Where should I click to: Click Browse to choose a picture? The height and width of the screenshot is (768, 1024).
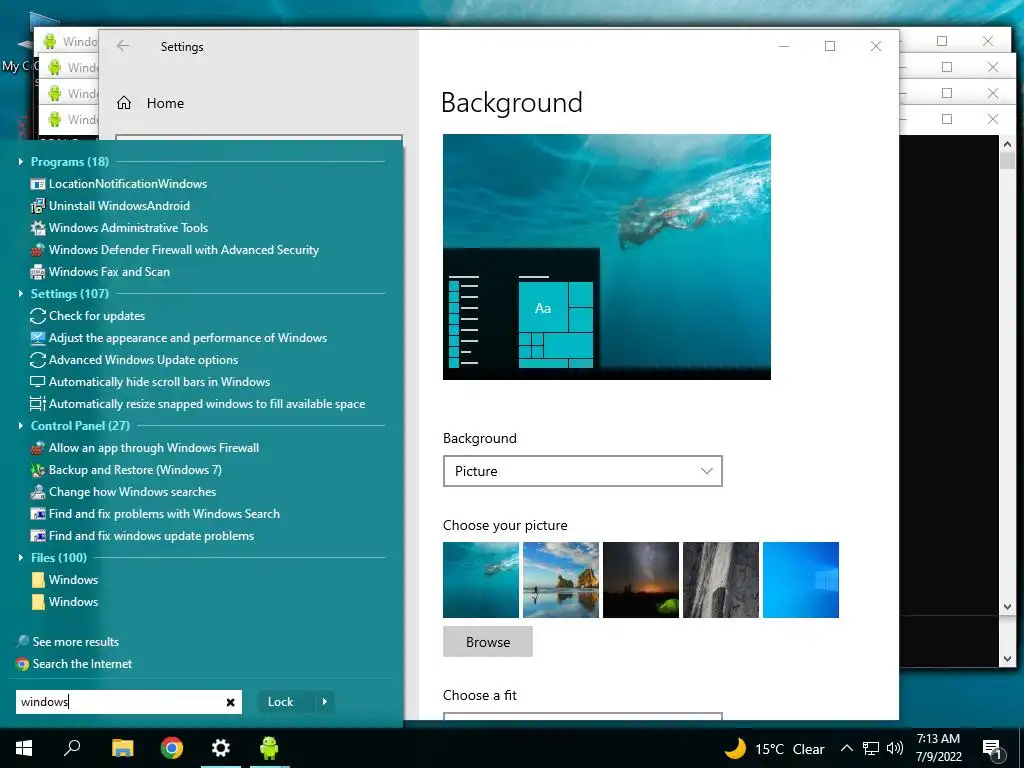[488, 642]
